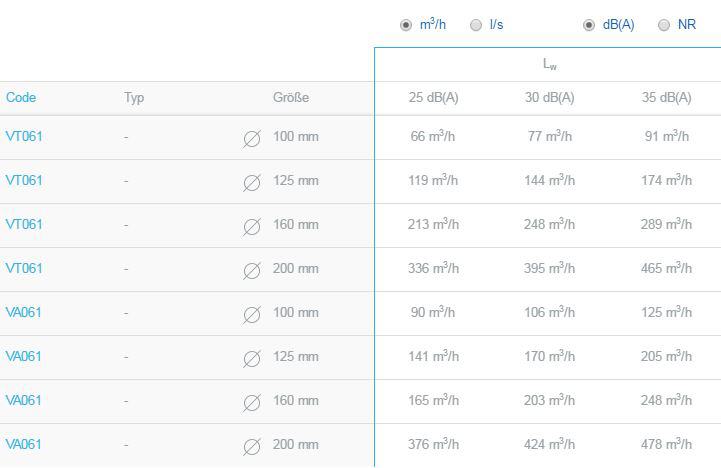
Task: Click diameter icon for VT061 160 mm
Action: coord(252,227)
